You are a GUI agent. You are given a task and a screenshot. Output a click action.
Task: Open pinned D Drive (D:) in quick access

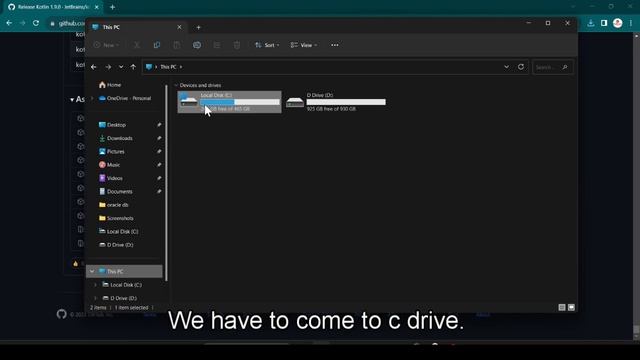tap(116, 245)
